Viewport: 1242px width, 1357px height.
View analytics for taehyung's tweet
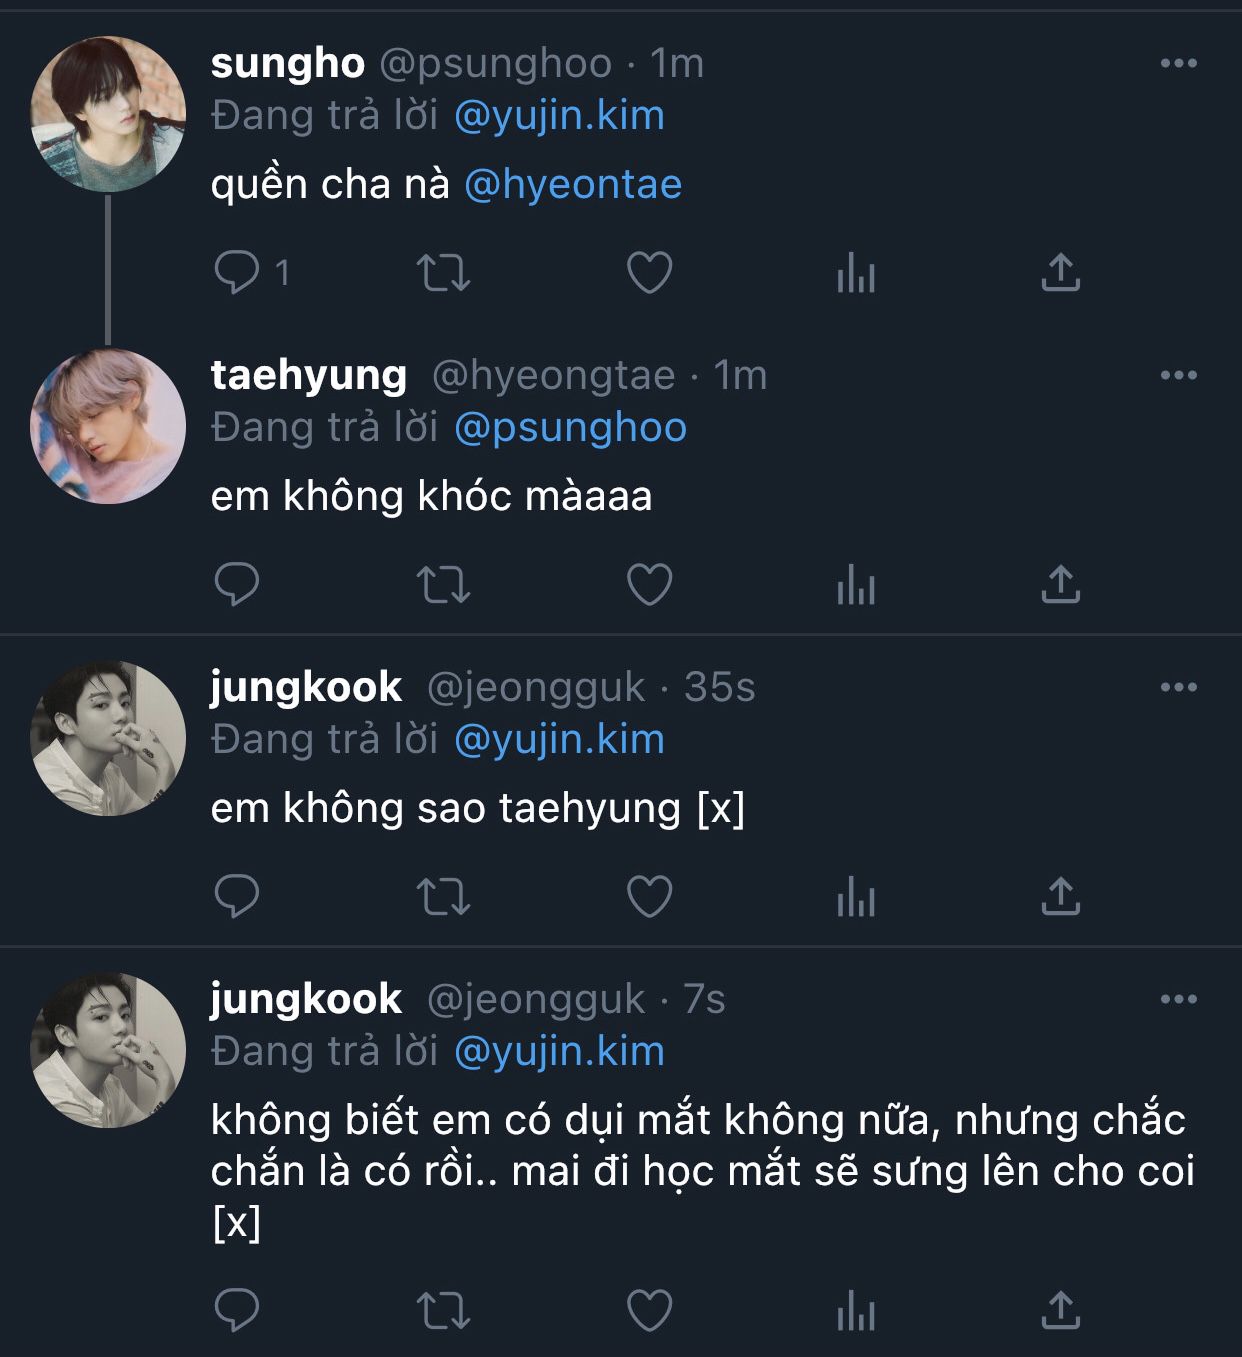pyautogui.click(x=855, y=585)
